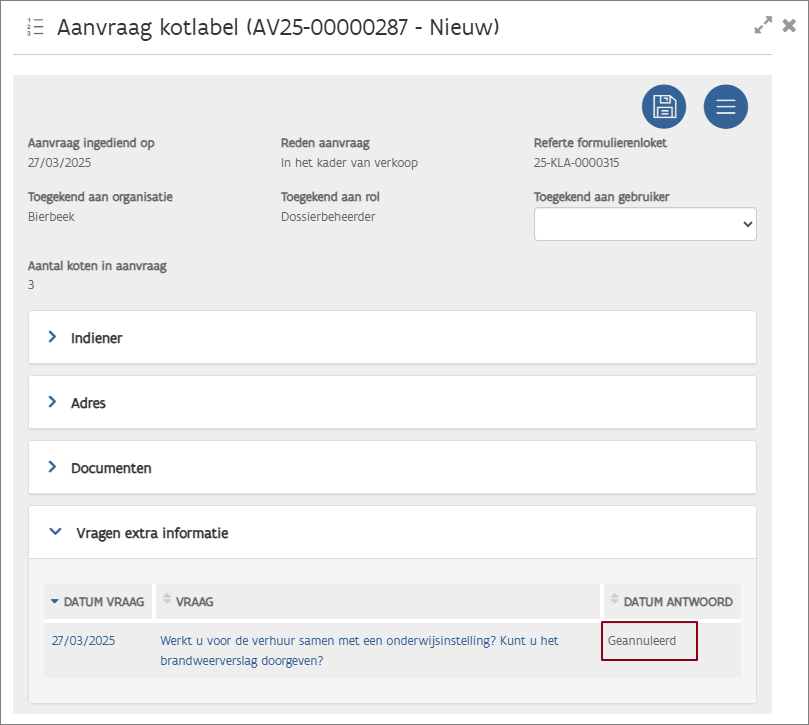The height and width of the screenshot is (725, 809).
Task: Expand the dialog to full screen
Action: [763, 26]
